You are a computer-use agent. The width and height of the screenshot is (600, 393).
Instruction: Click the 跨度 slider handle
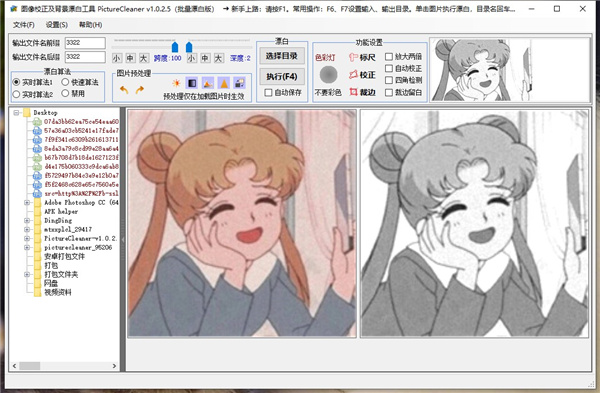(175, 47)
